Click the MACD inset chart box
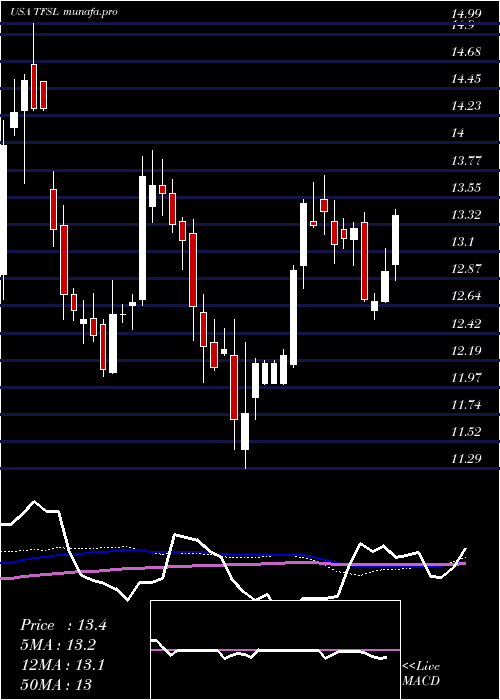Image resolution: width=500 pixels, height=700 pixels. (x=275, y=650)
